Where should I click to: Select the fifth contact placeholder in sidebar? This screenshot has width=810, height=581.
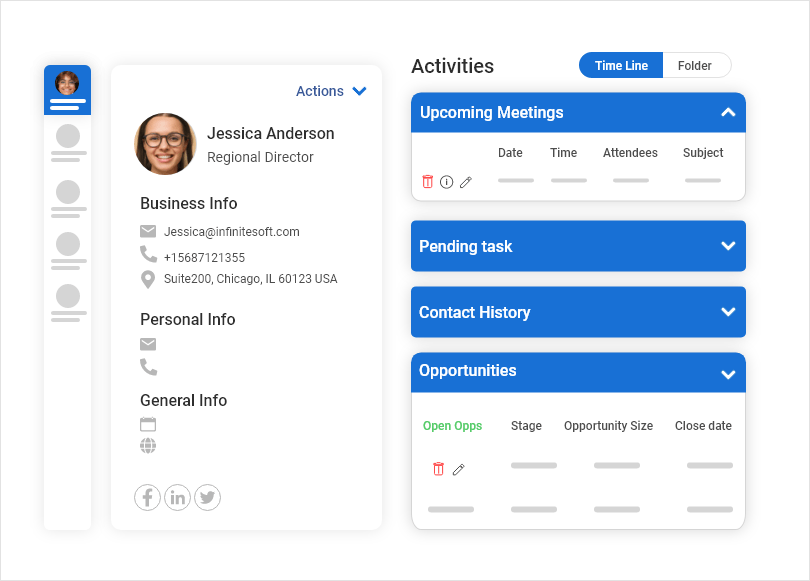tap(68, 303)
